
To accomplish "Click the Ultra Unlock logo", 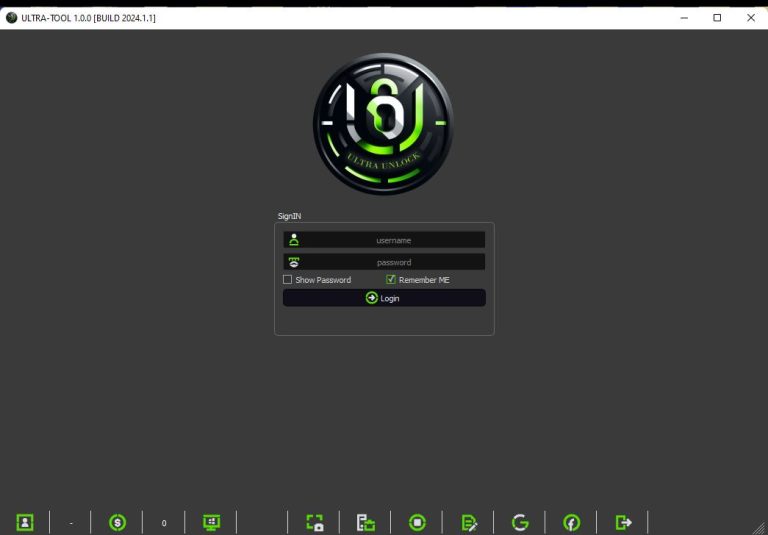I will (x=383, y=123).
